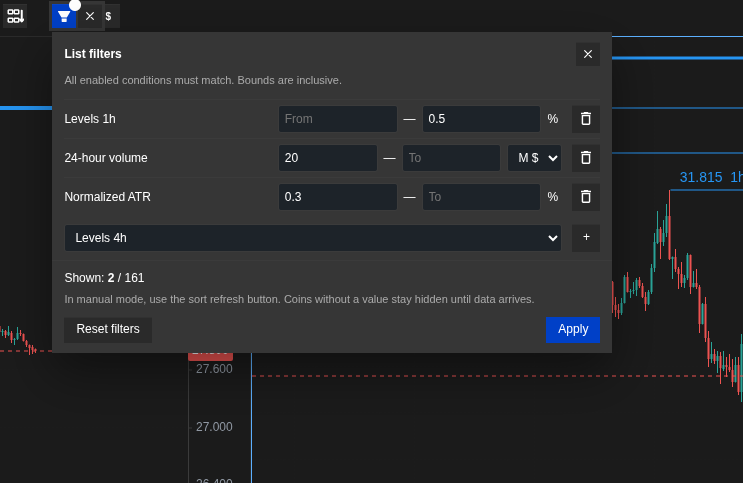Viewport: 743px width, 483px height.
Task: Select the 31.815 1h level label
Action: [711, 177]
